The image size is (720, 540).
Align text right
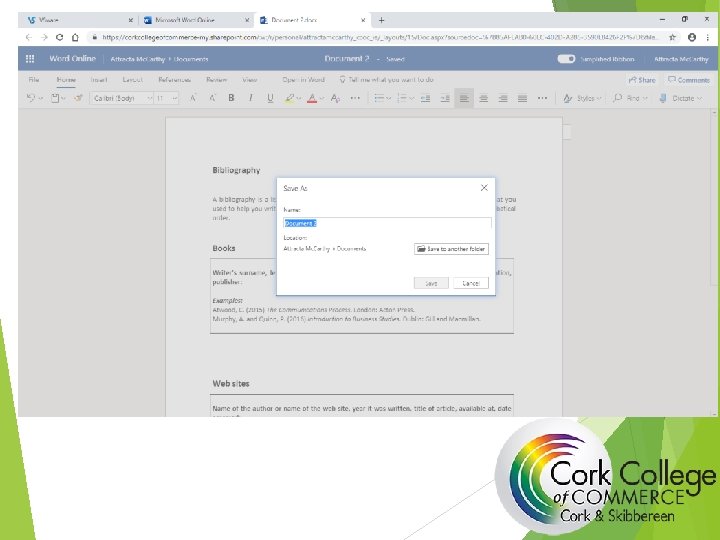coord(503,98)
